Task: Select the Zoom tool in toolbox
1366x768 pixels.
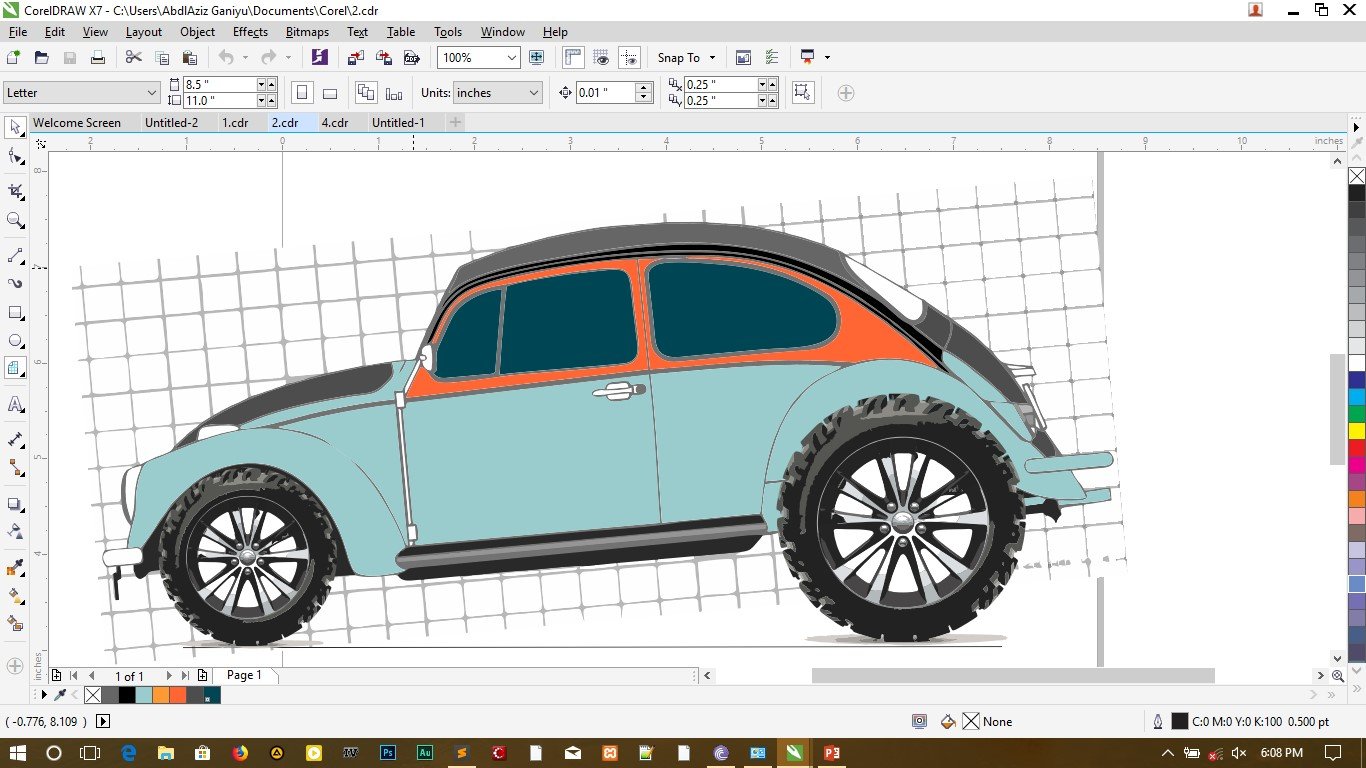Action: click(15, 220)
